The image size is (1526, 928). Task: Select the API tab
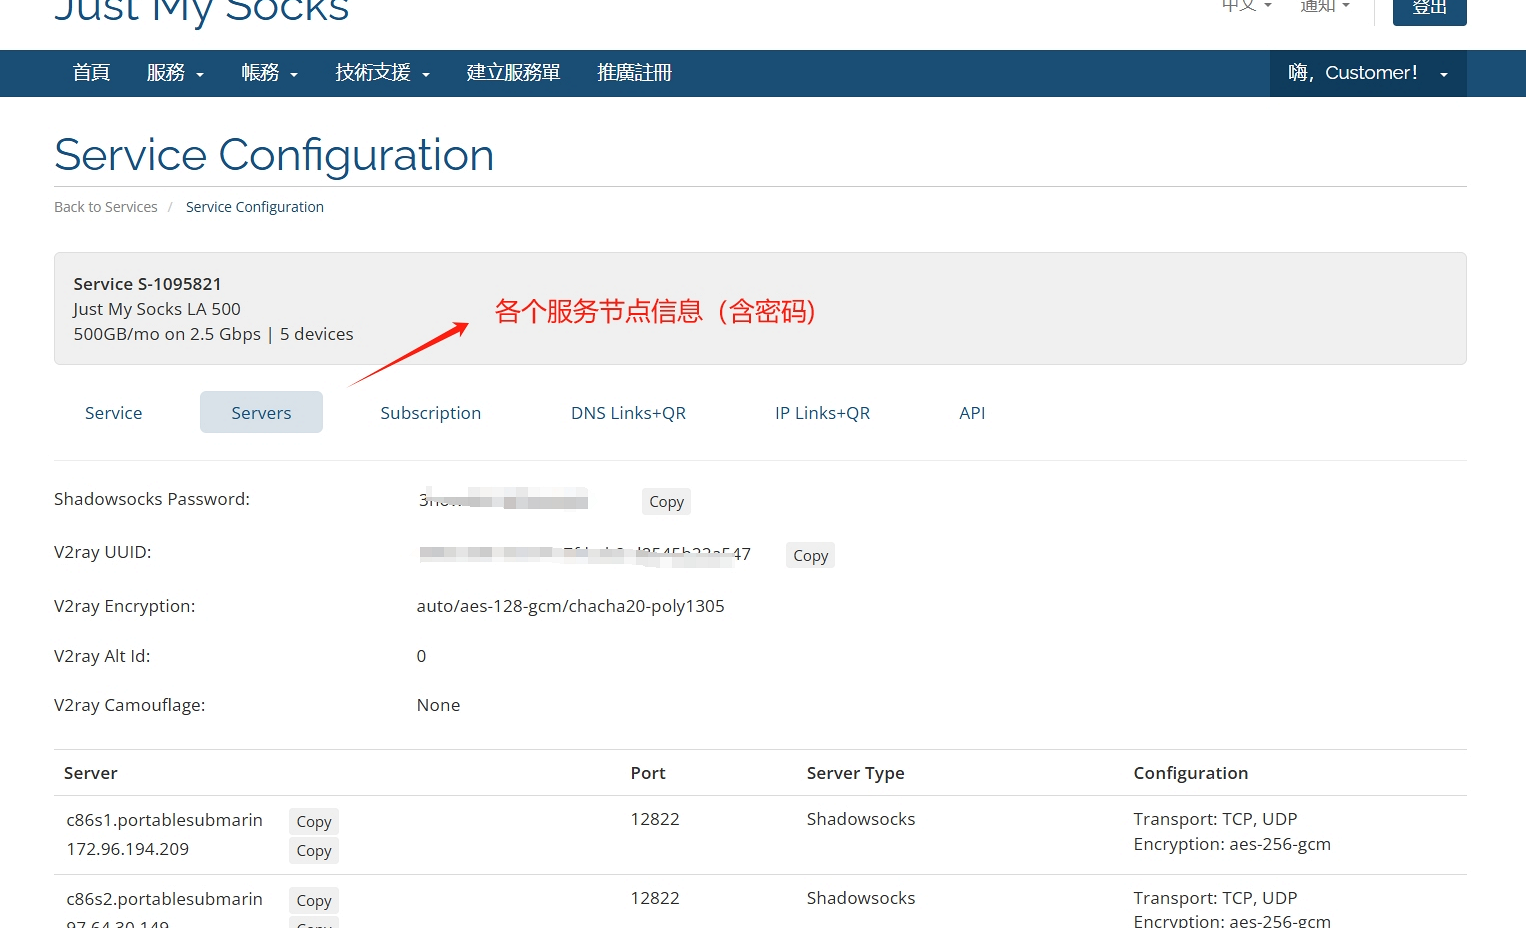[971, 413]
